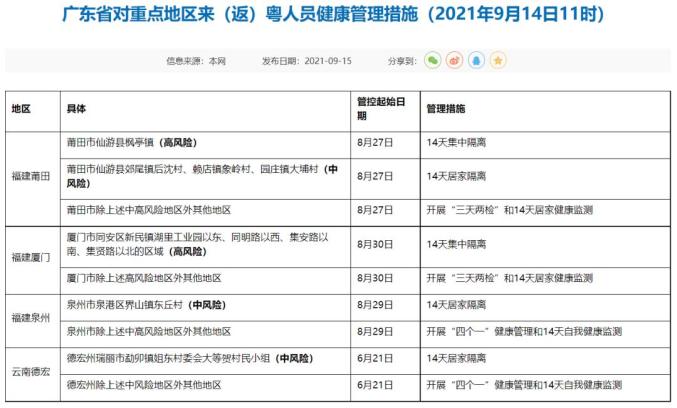
Task: Click the 发布日期：2021-09-15 text
Action: tap(307, 61)
